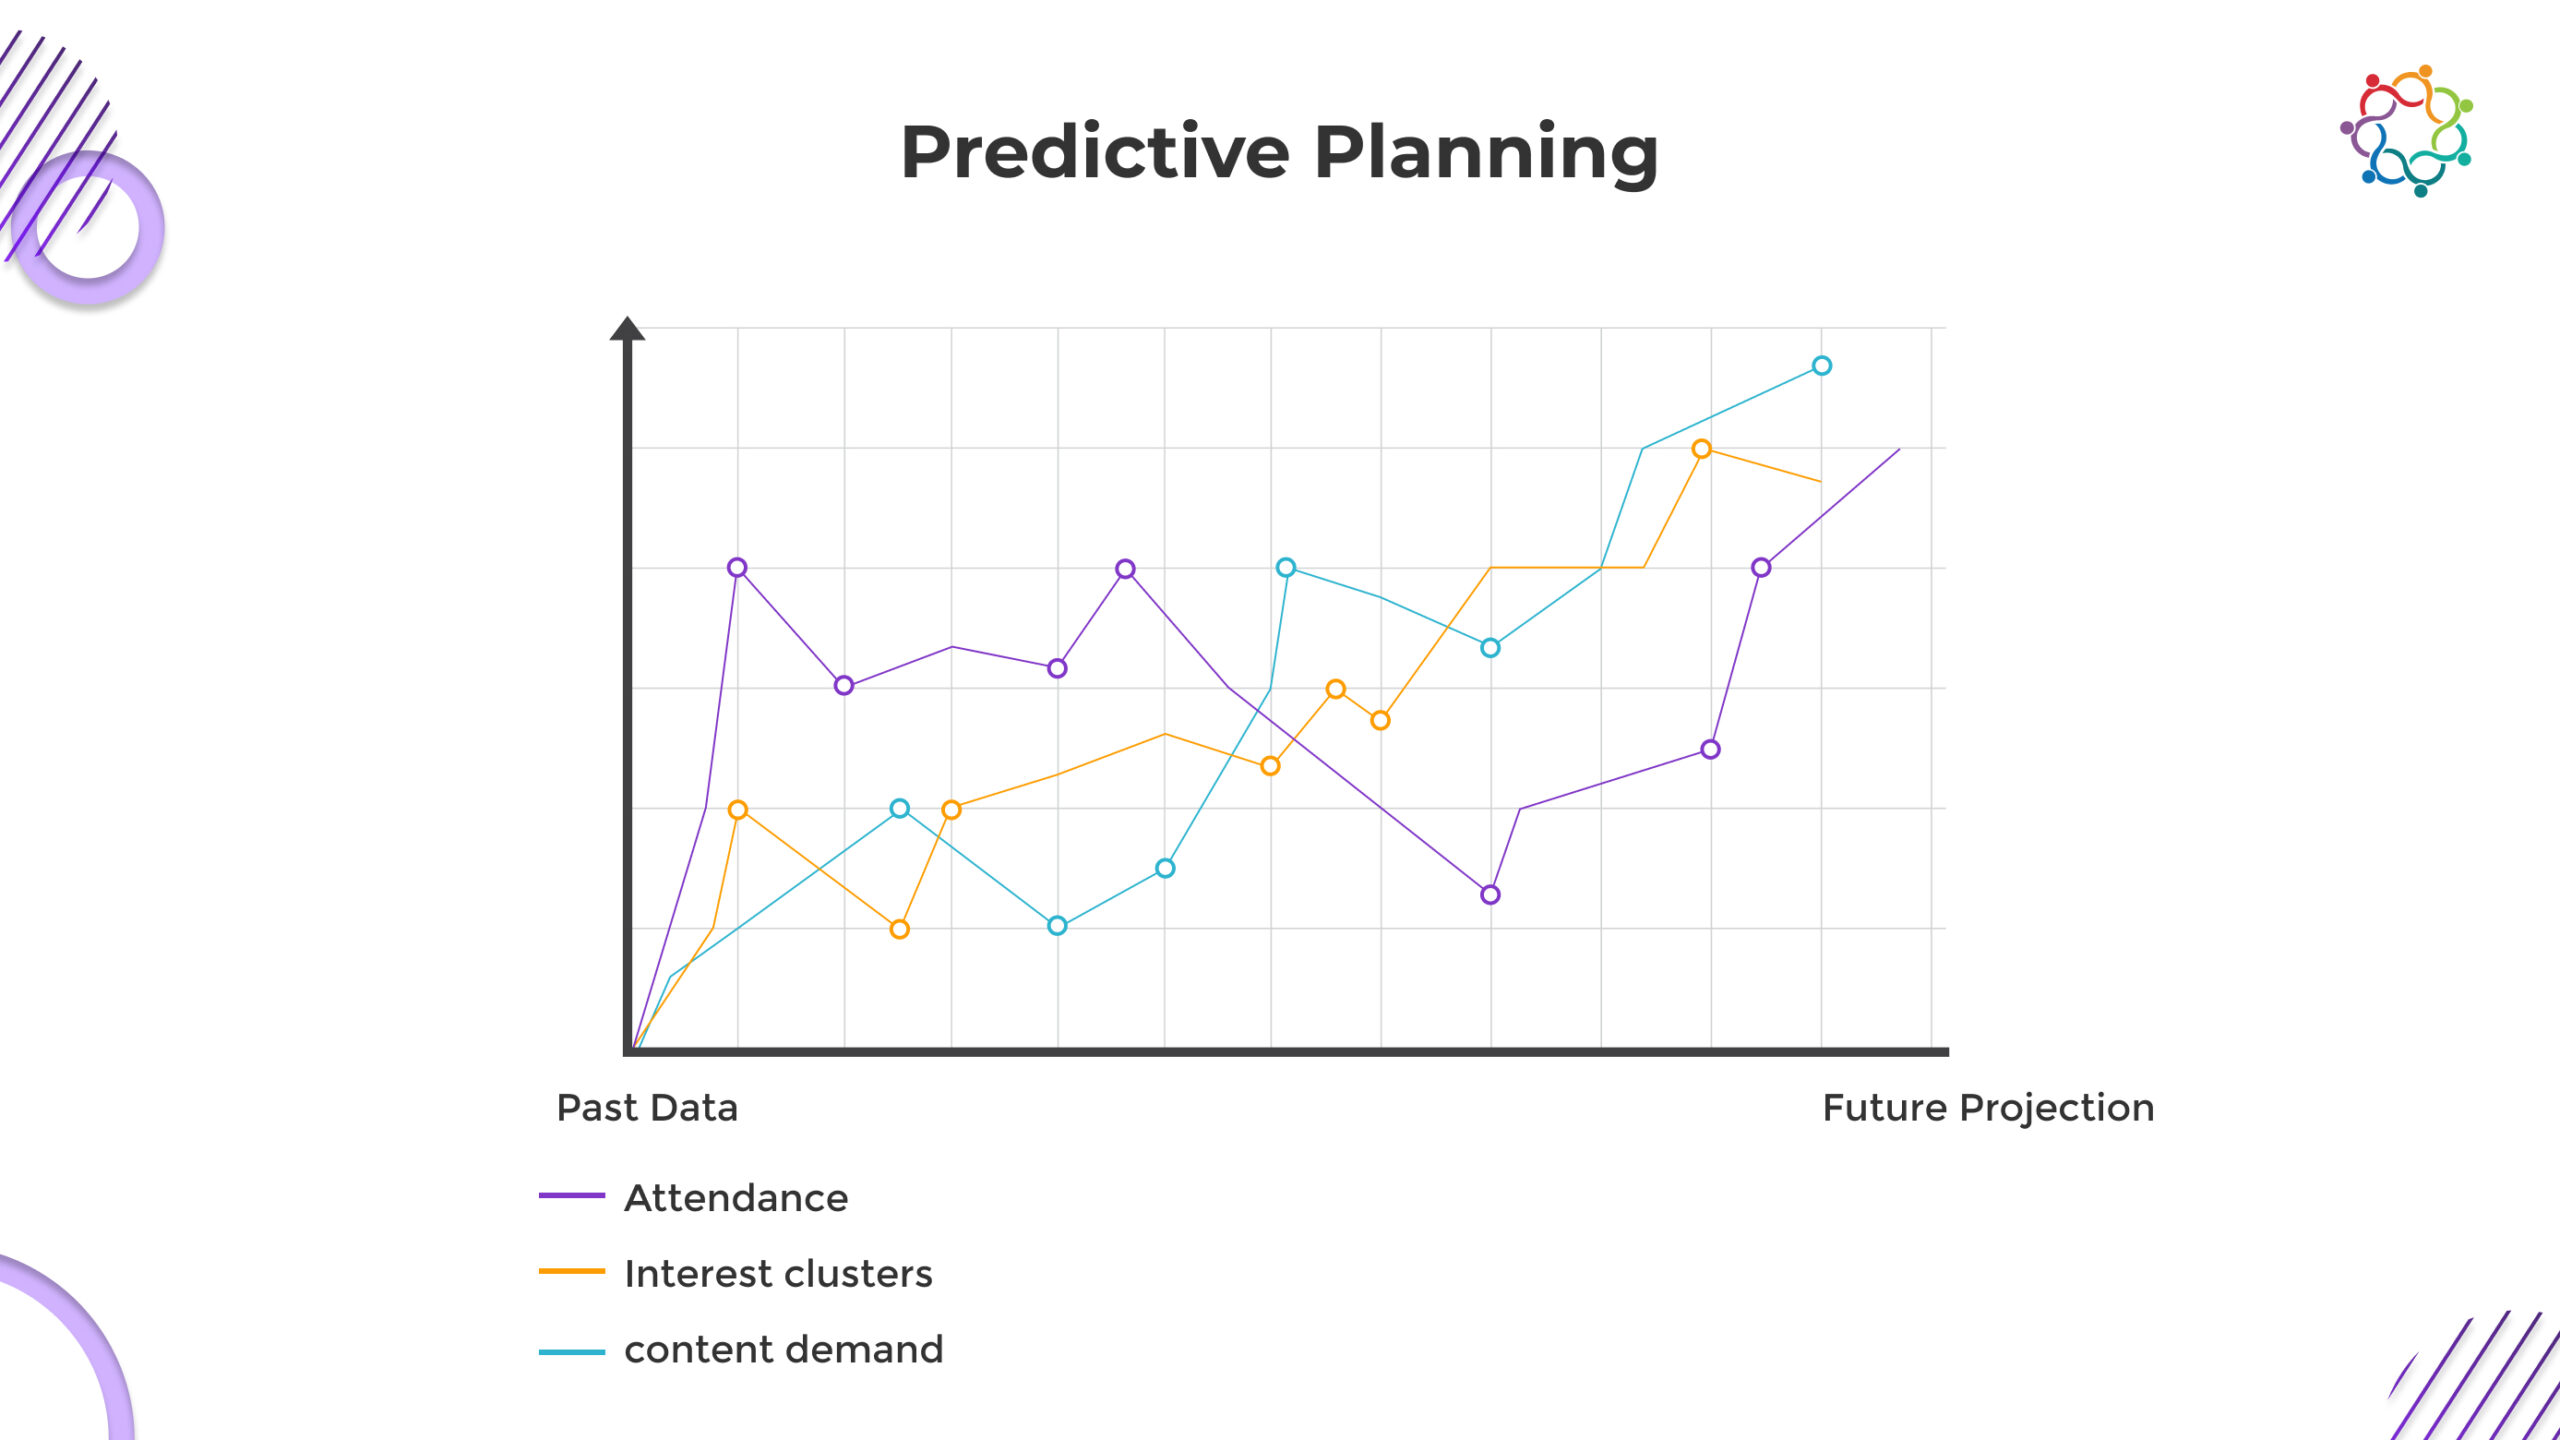Click the lowest teal data point marker

pyautogui.click(x=1057, y=926)
